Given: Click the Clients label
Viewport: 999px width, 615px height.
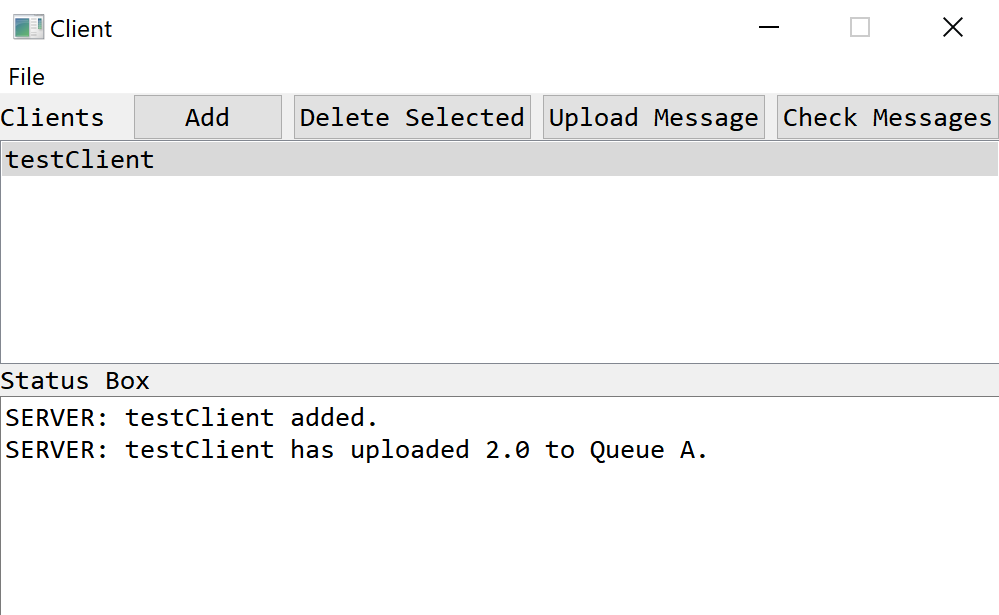Looking at the screenshot, I should (x=52, y=118).
